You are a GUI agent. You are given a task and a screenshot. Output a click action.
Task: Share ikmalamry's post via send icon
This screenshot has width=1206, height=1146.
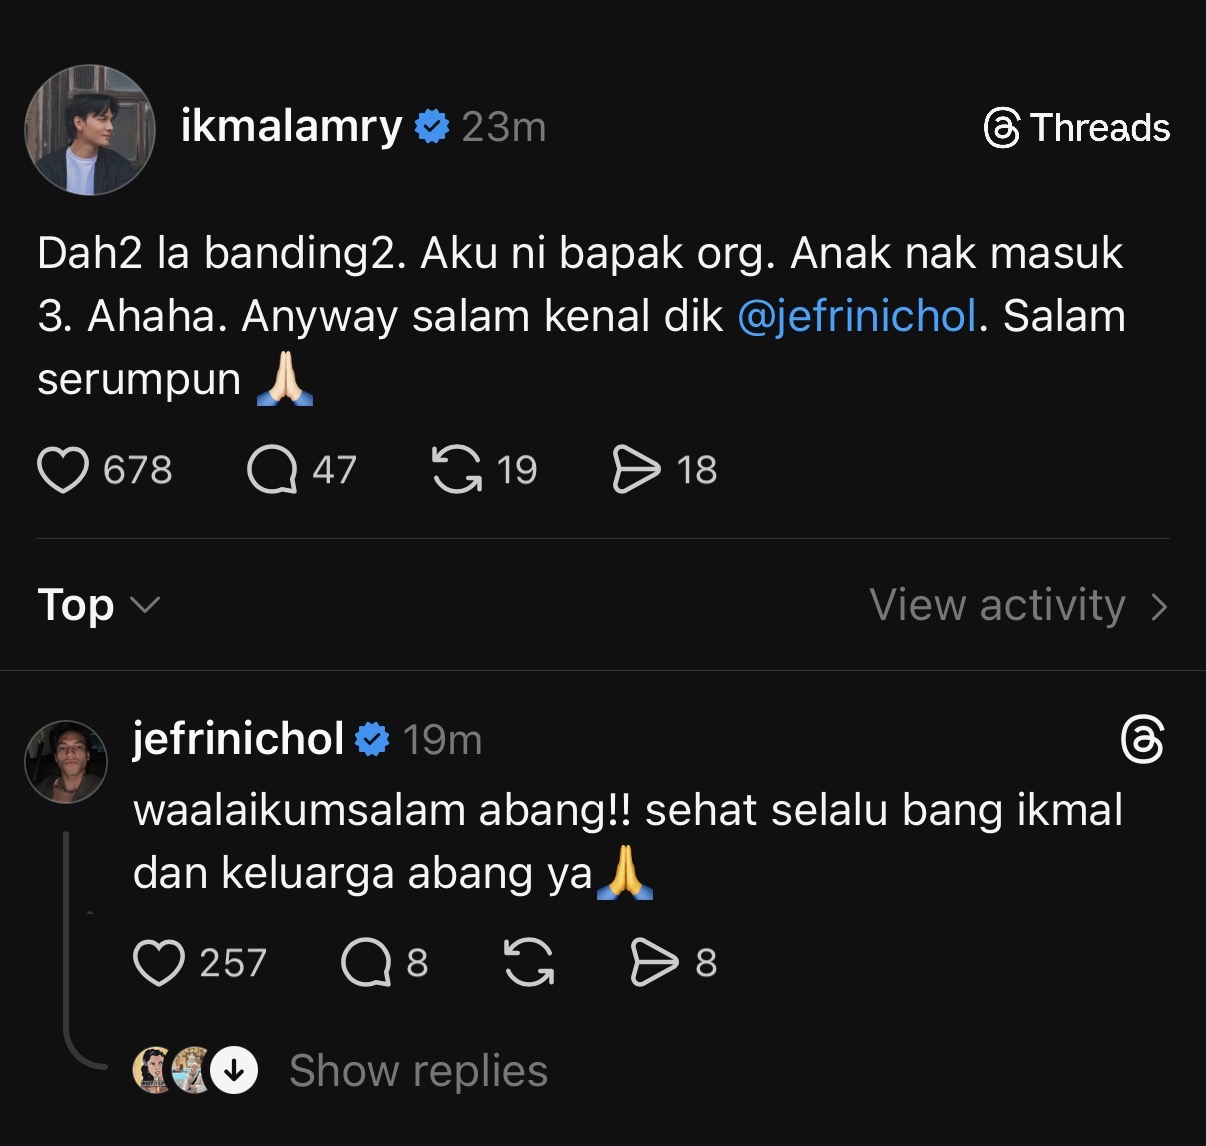[636, 470]
